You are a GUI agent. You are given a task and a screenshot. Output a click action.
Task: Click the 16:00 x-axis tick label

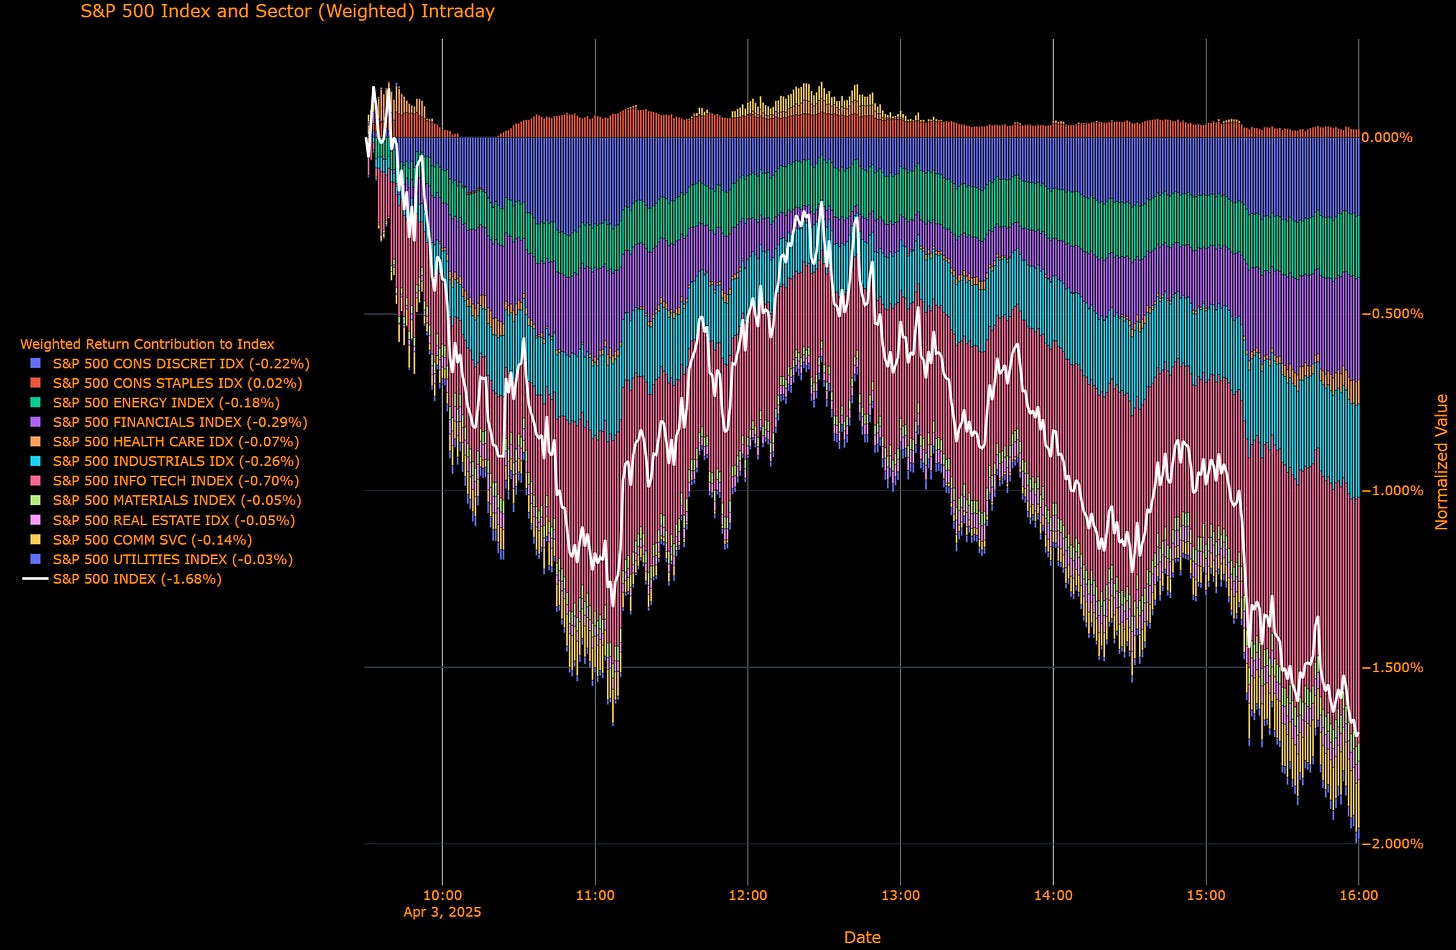pyautogui.click(x=1359, y=895)
